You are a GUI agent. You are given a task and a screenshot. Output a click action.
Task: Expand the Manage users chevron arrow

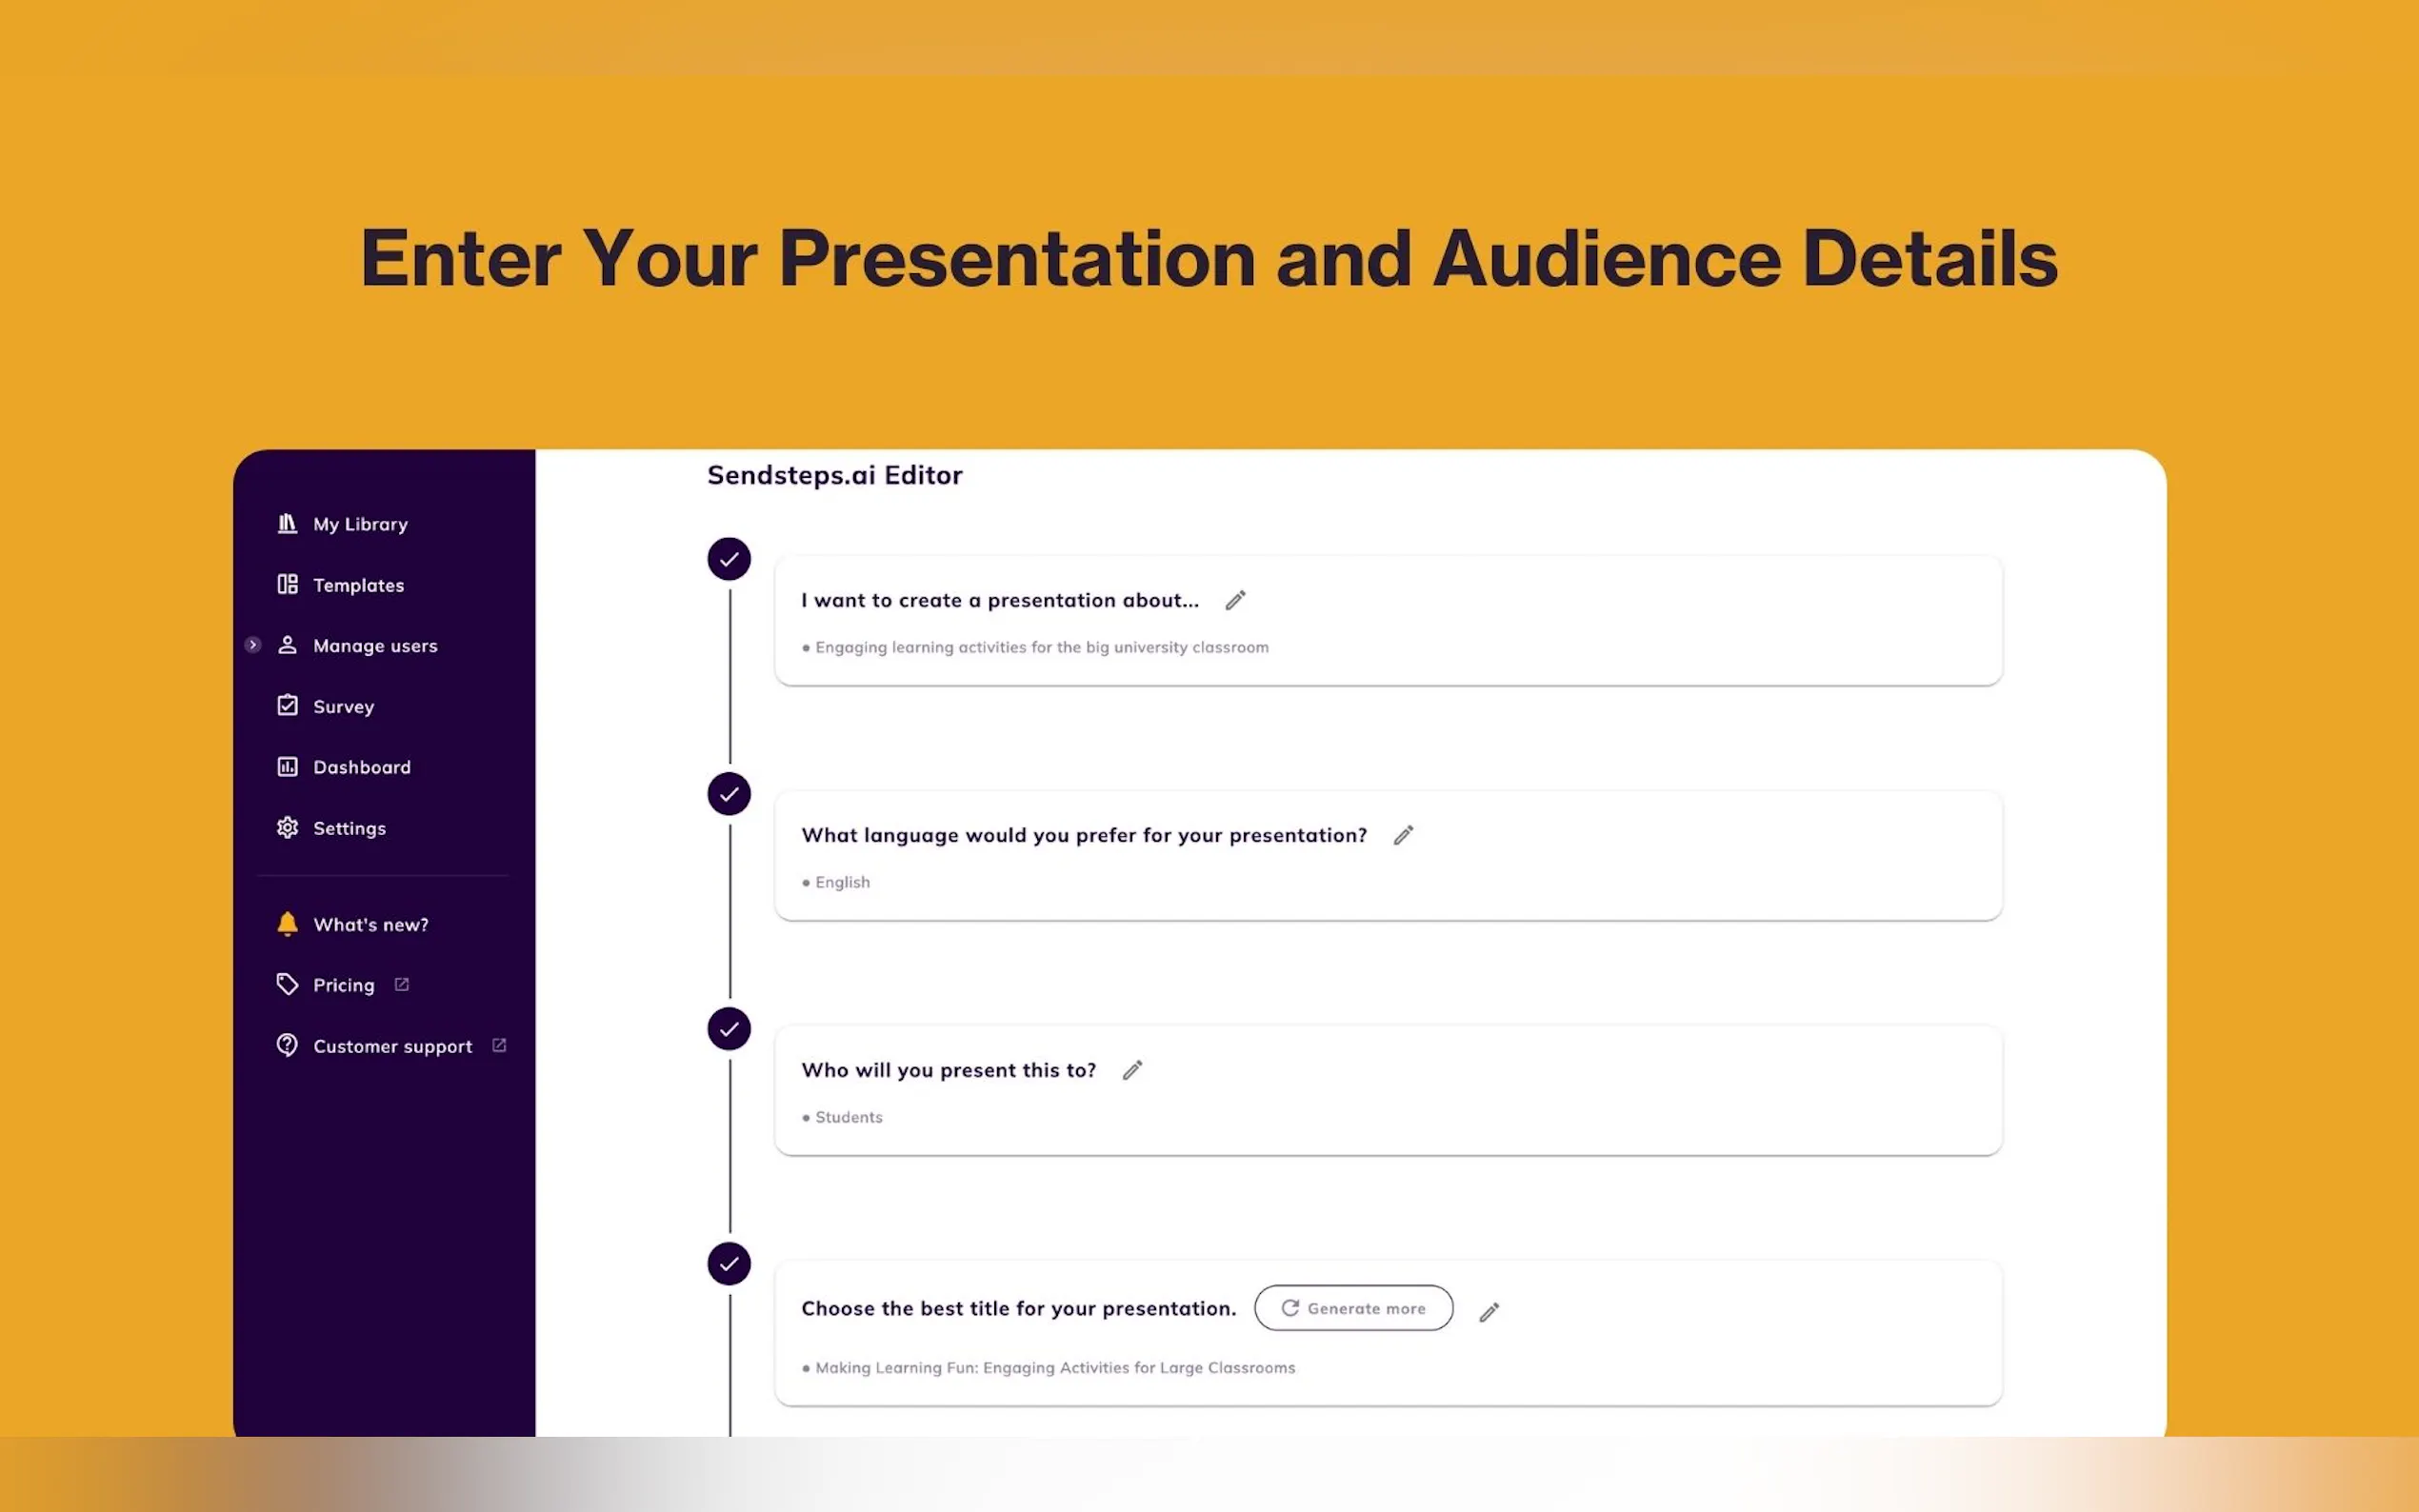(253, 645)
